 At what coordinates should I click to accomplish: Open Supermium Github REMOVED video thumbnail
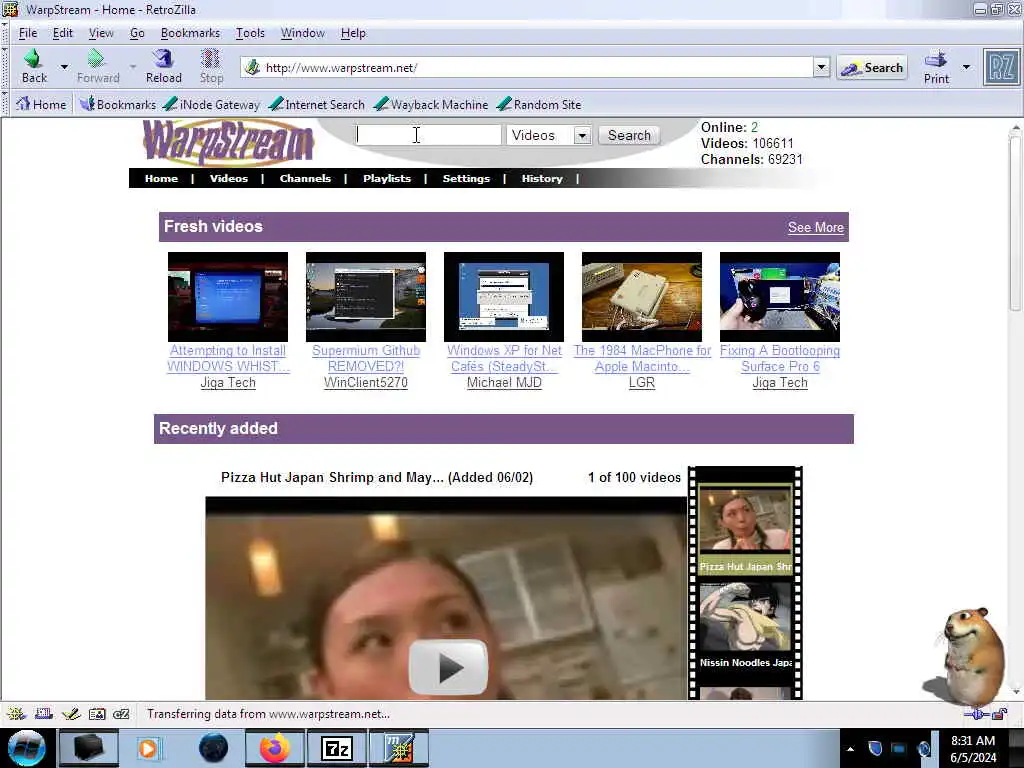(x=366, y=296)
